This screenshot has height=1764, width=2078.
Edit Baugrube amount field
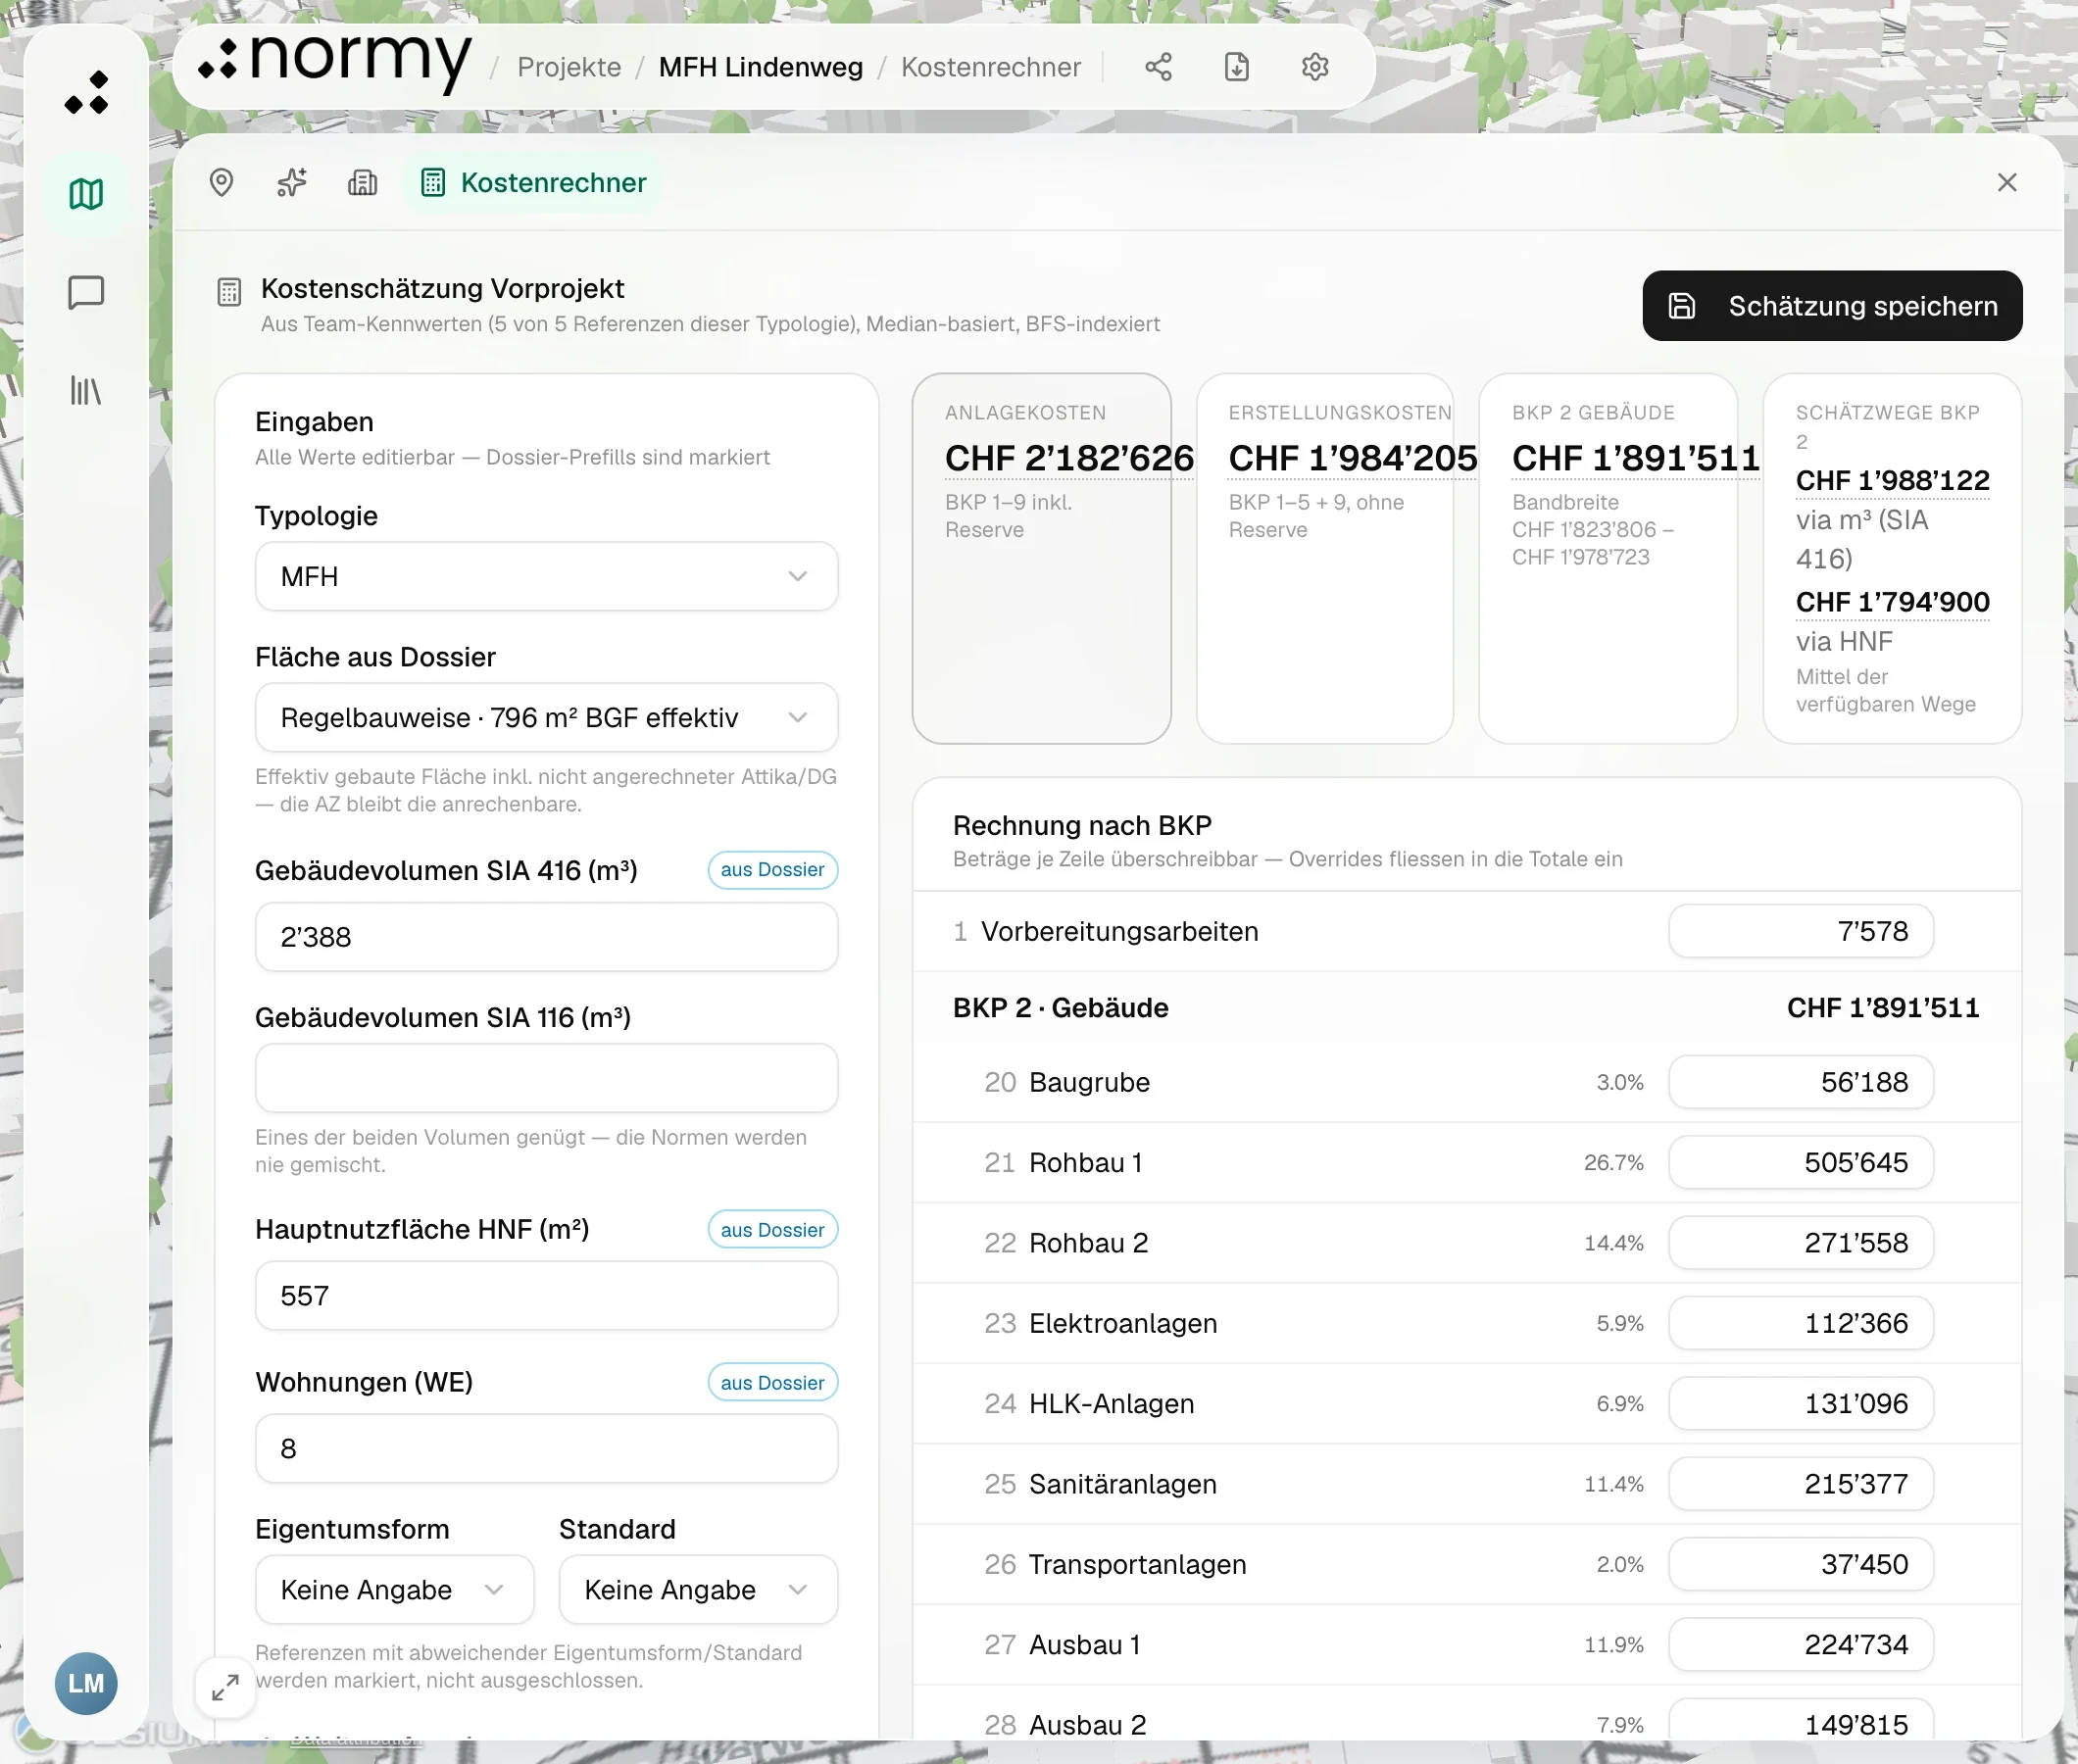(x=1800, y=1082)
